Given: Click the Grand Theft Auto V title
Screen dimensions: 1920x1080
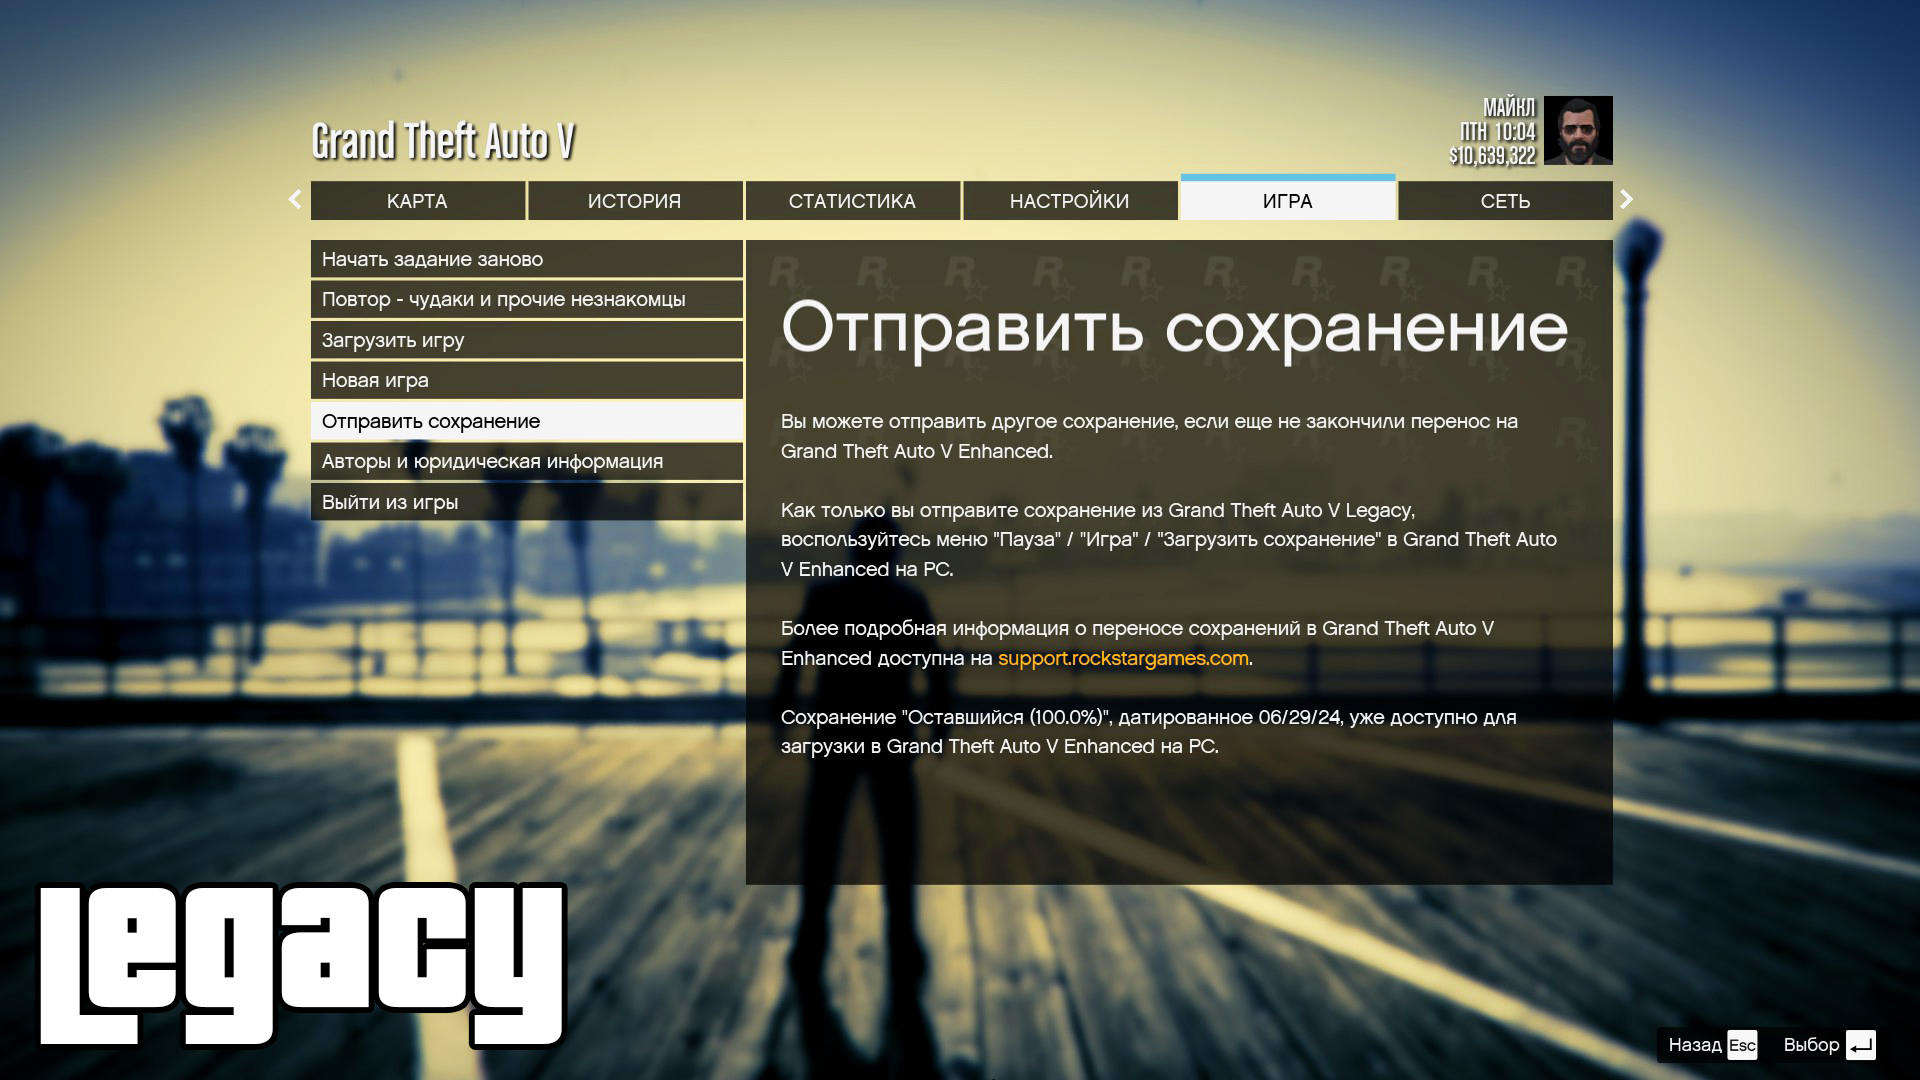Looking at the screenshot, I should [x=443, y=141].
